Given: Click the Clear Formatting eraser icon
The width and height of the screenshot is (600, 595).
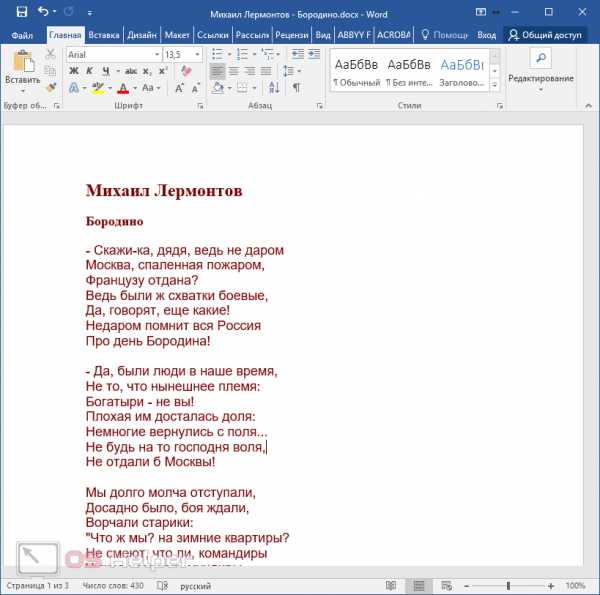Looking at the screenshot, I should [x=186, y=71].
